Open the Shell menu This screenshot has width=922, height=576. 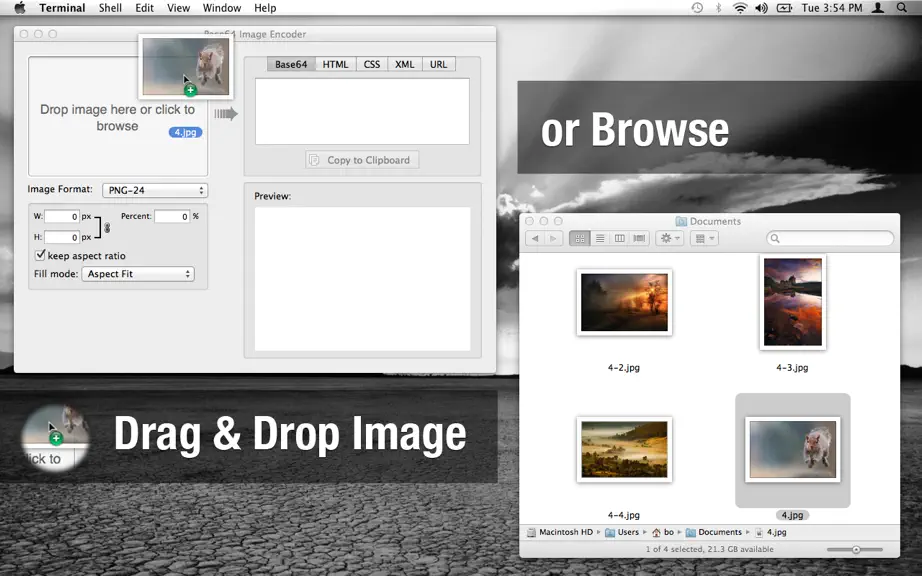point(110,8)
